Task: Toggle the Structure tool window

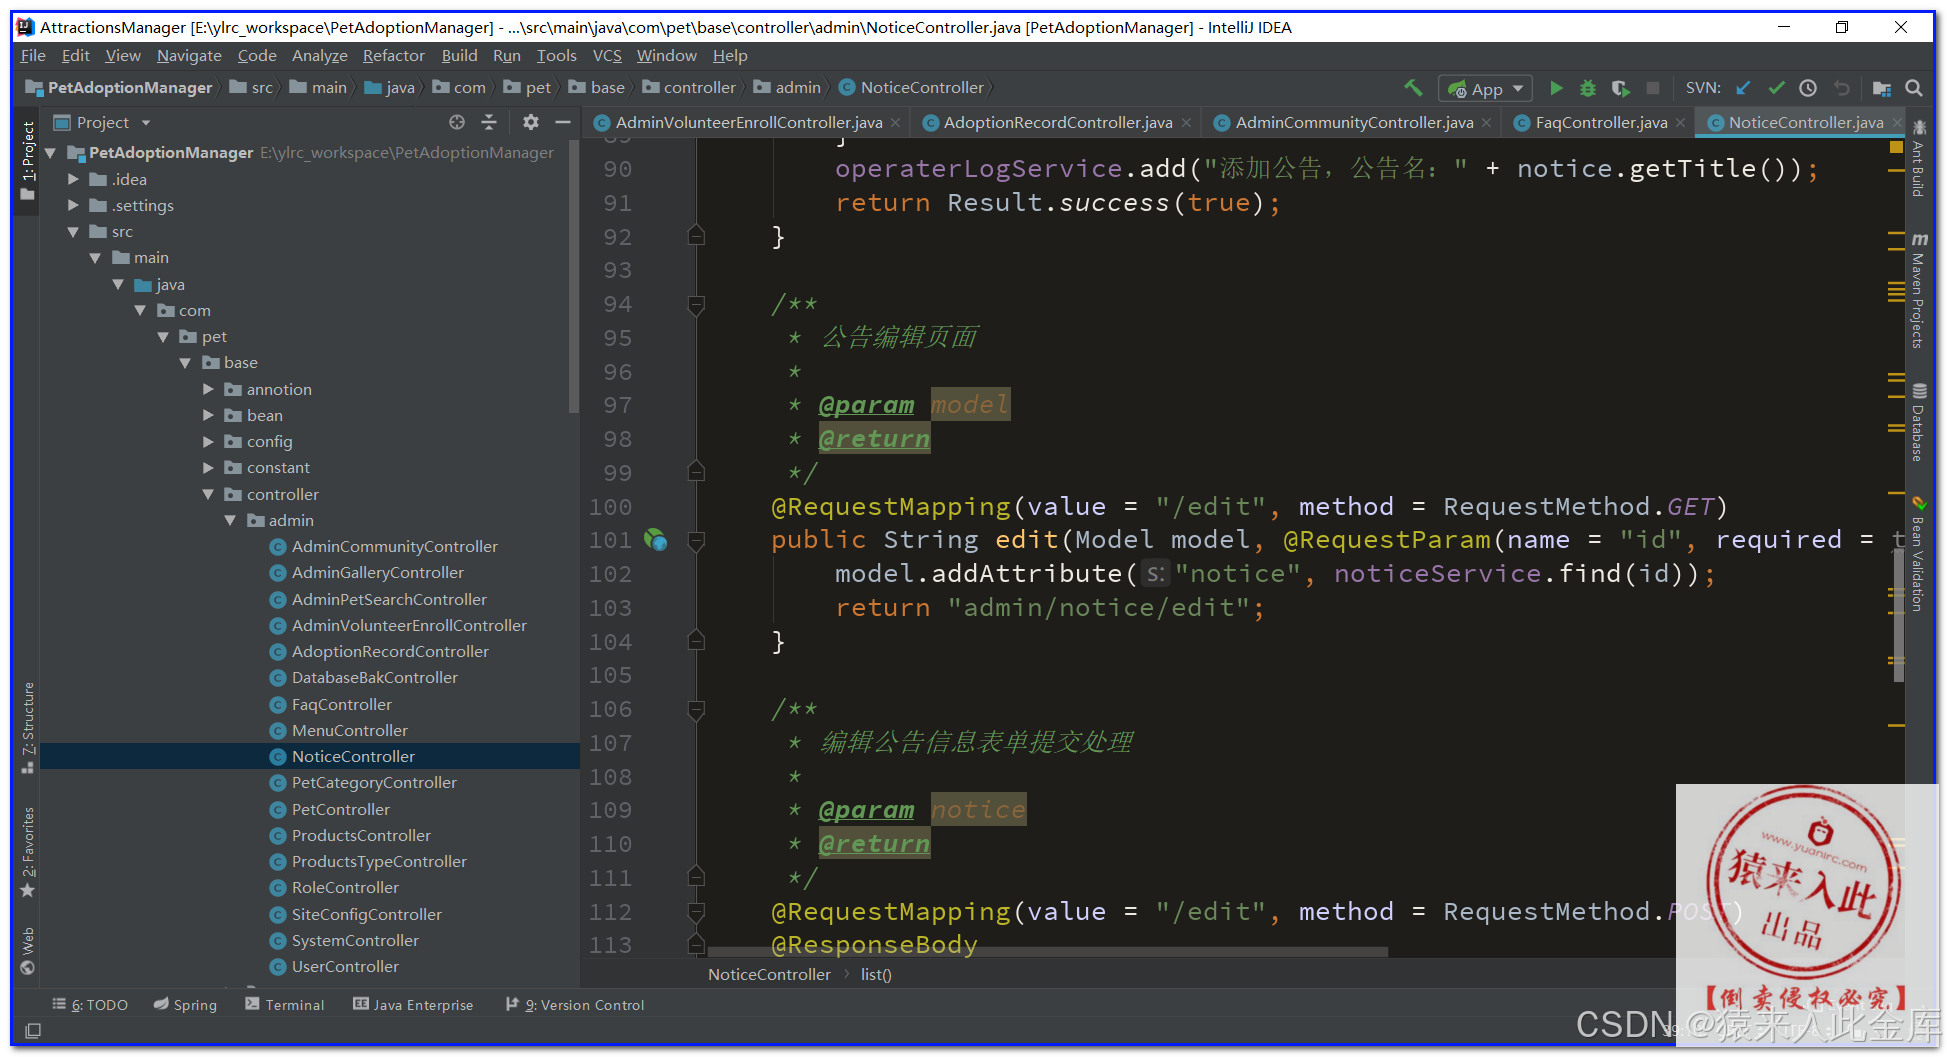Action: (28, 728)
